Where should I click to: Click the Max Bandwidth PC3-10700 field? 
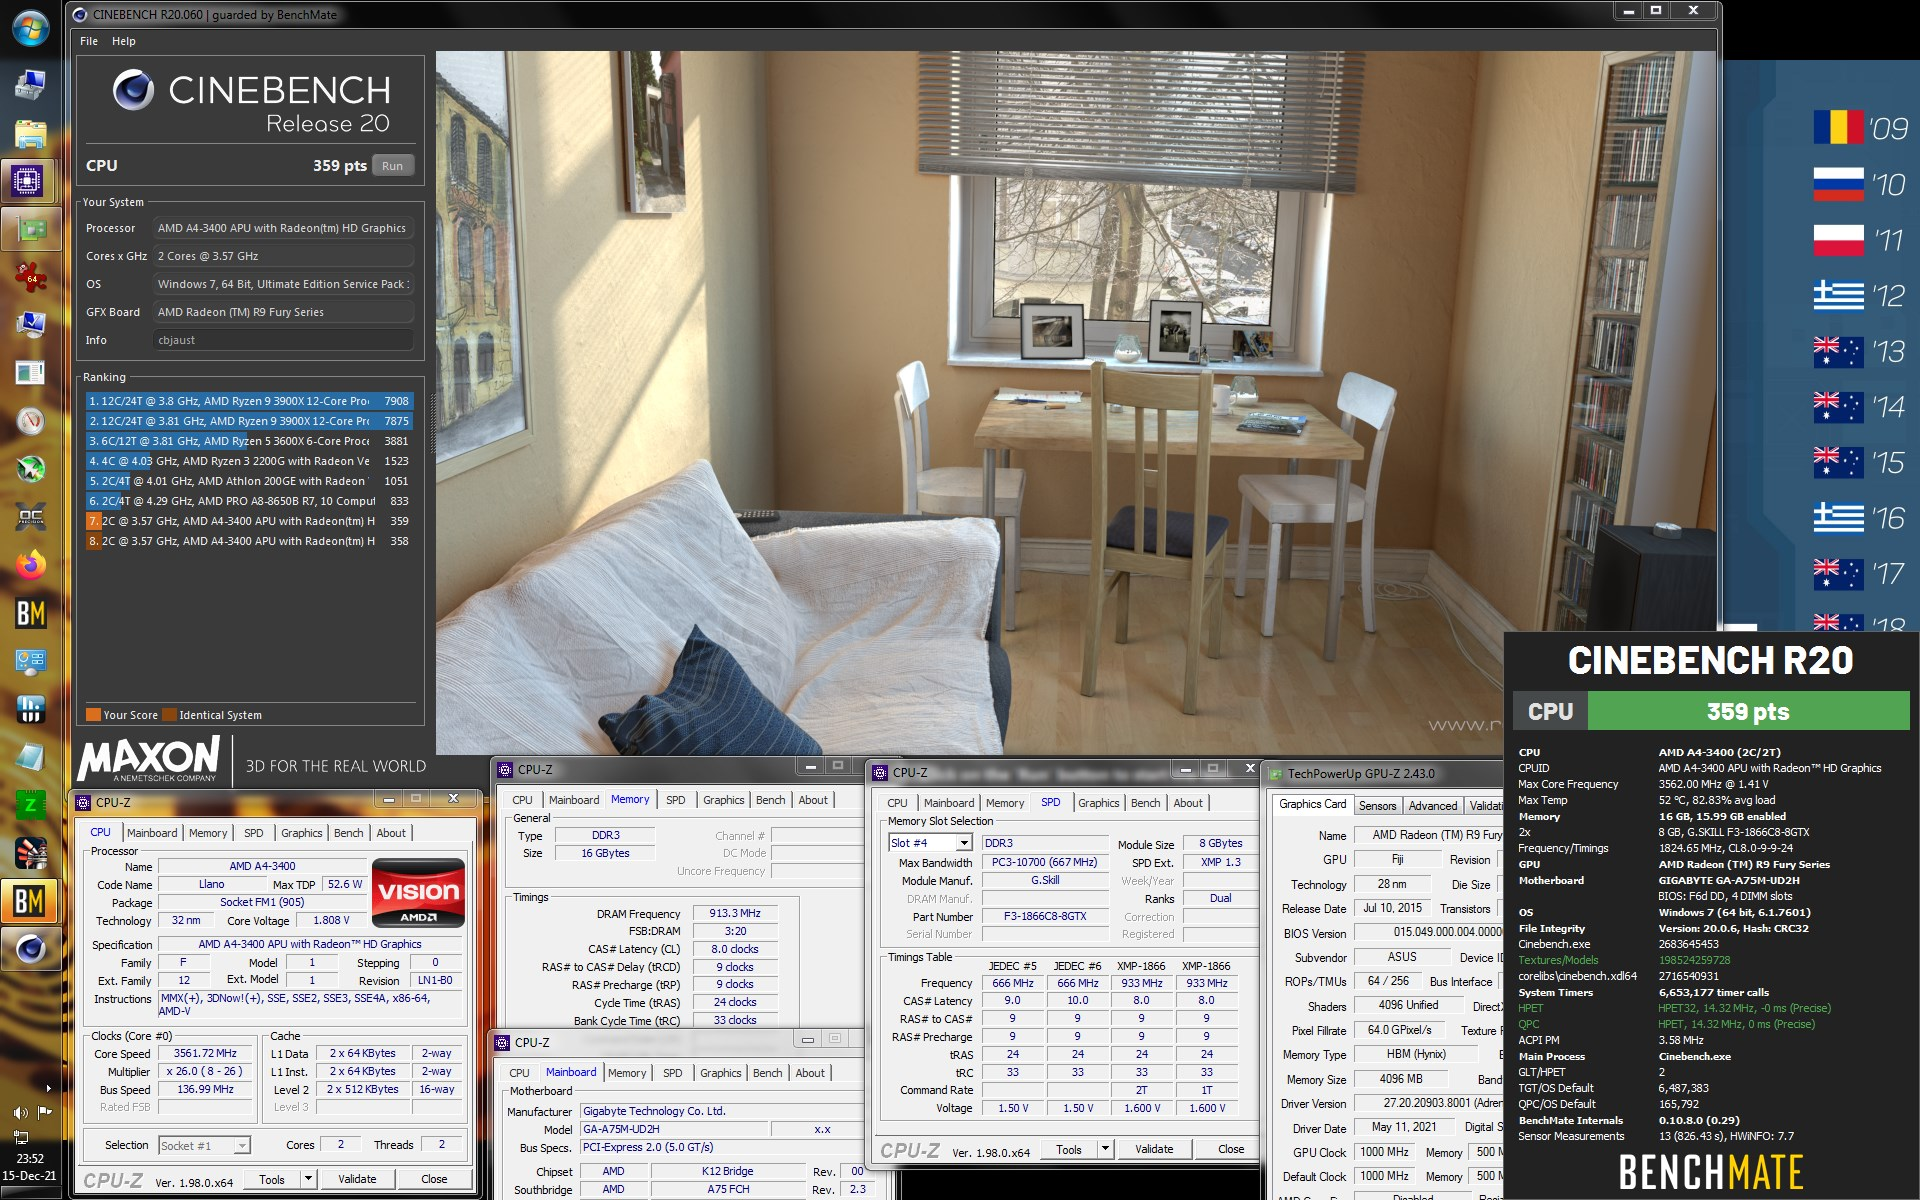pos(1045,862)
